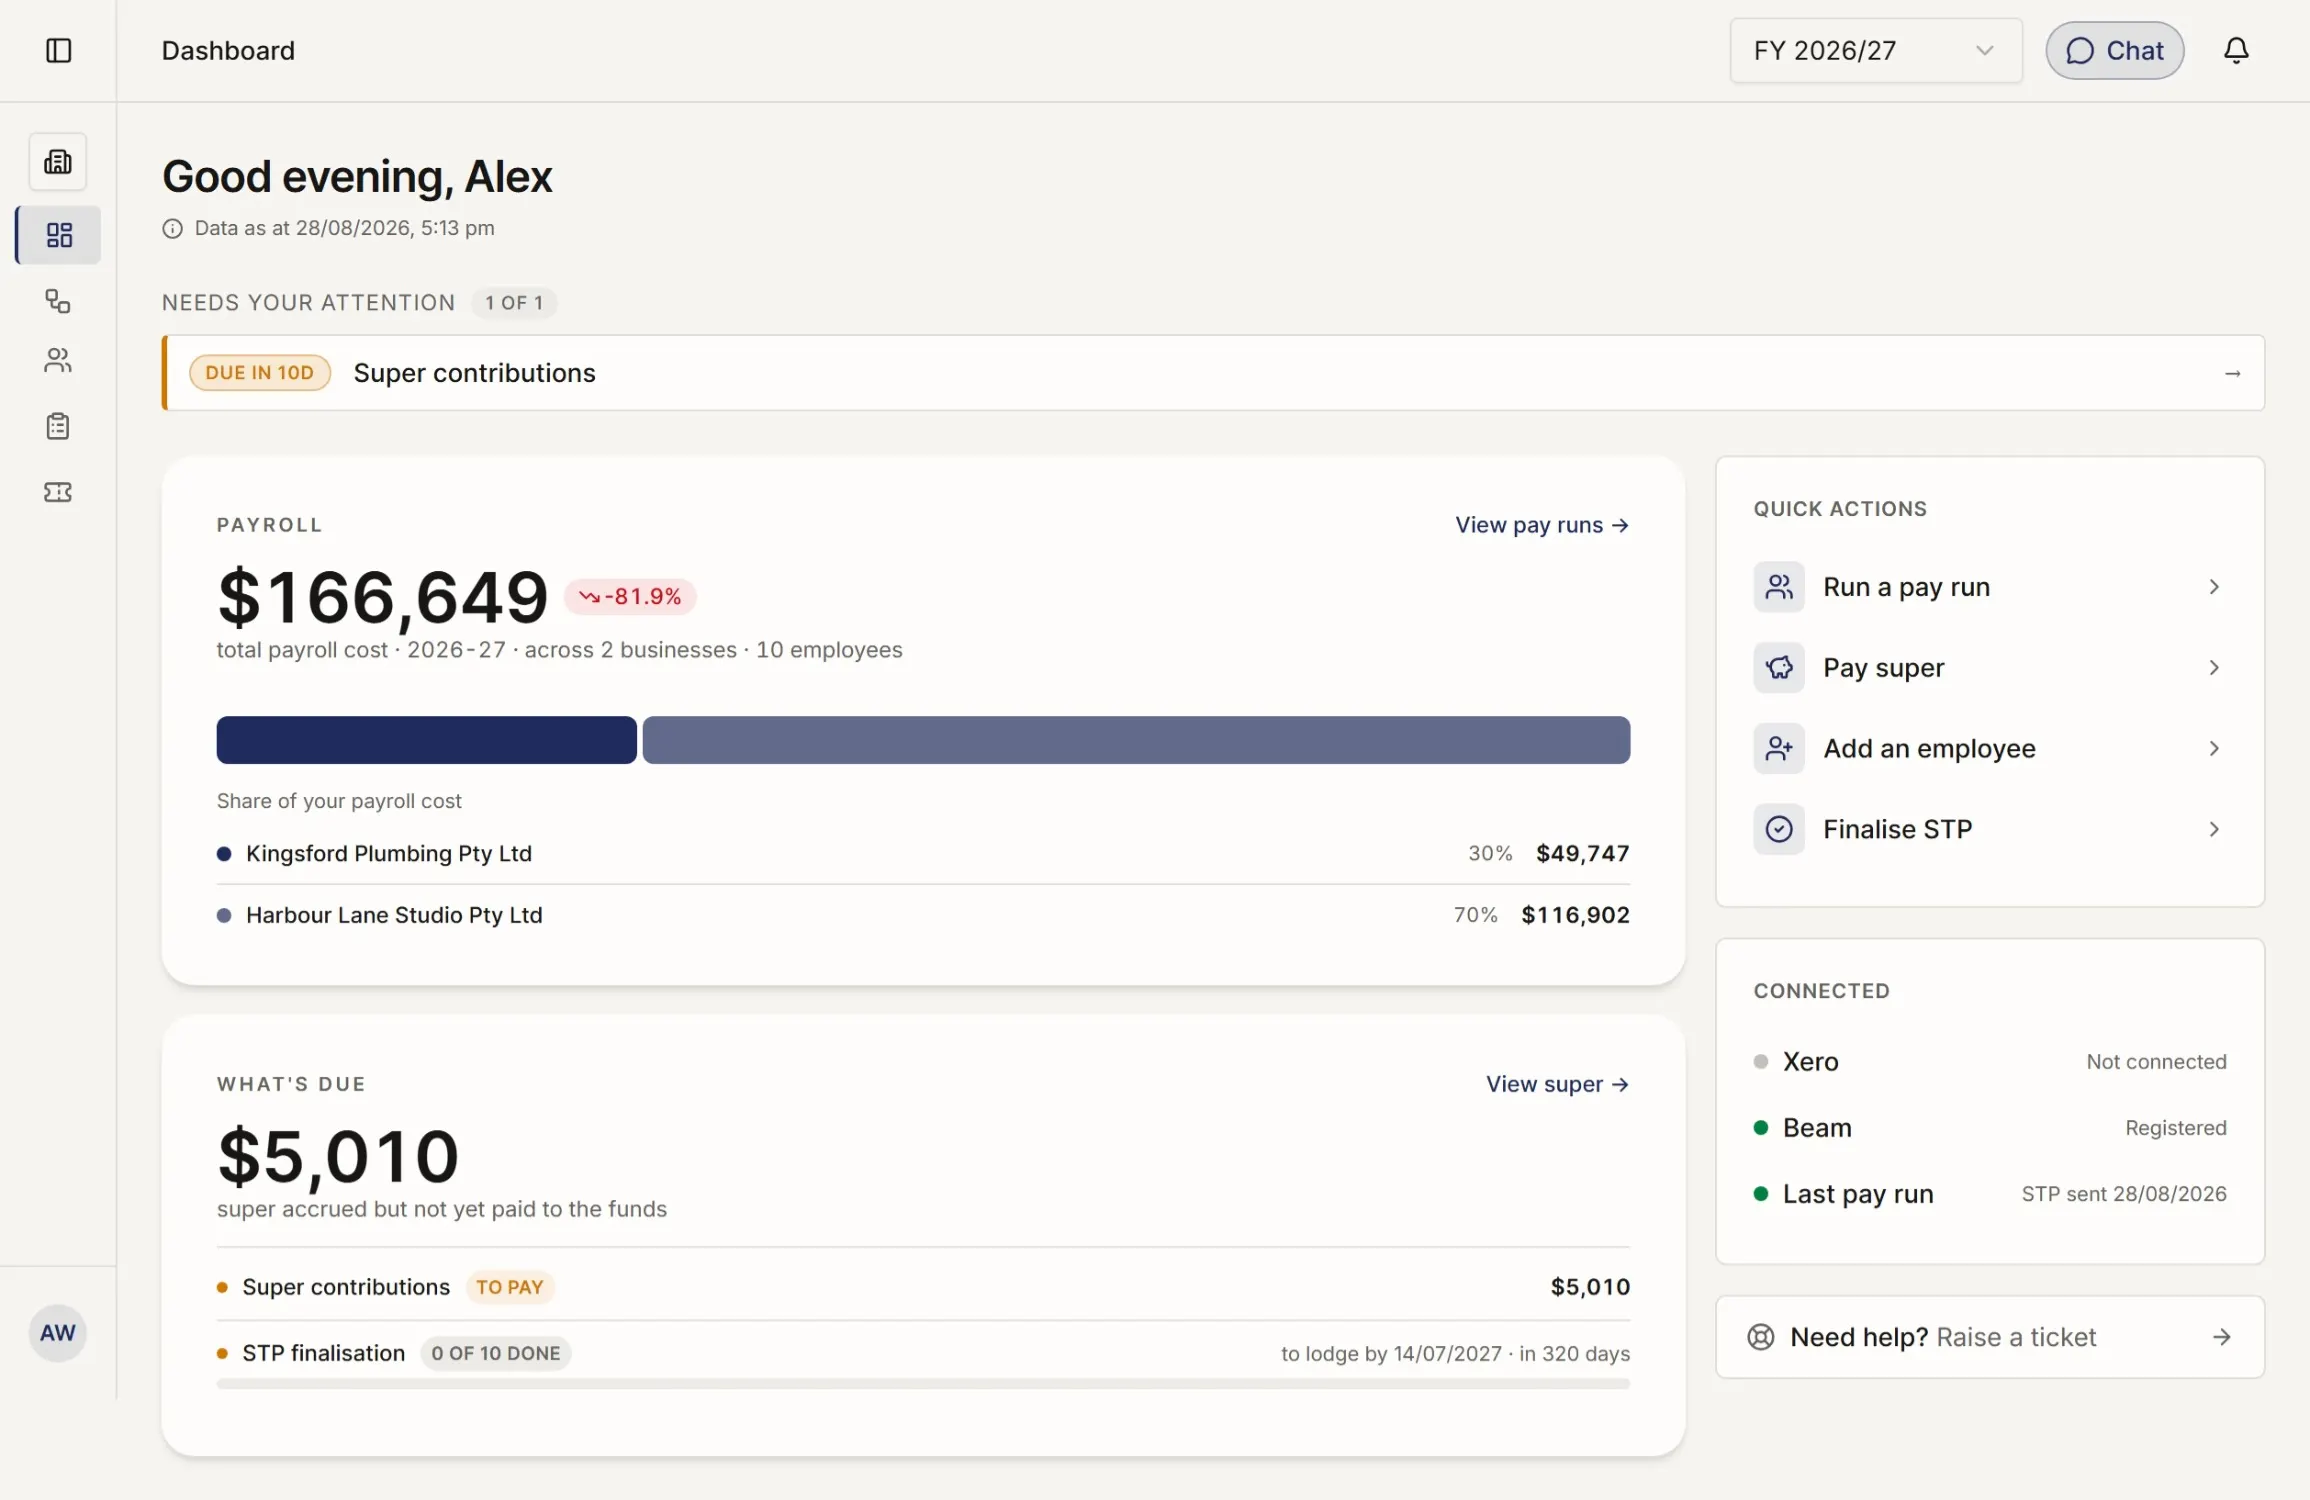Click the $166,649 total payroll figure

pyautogui.click(x=383, y=598)
